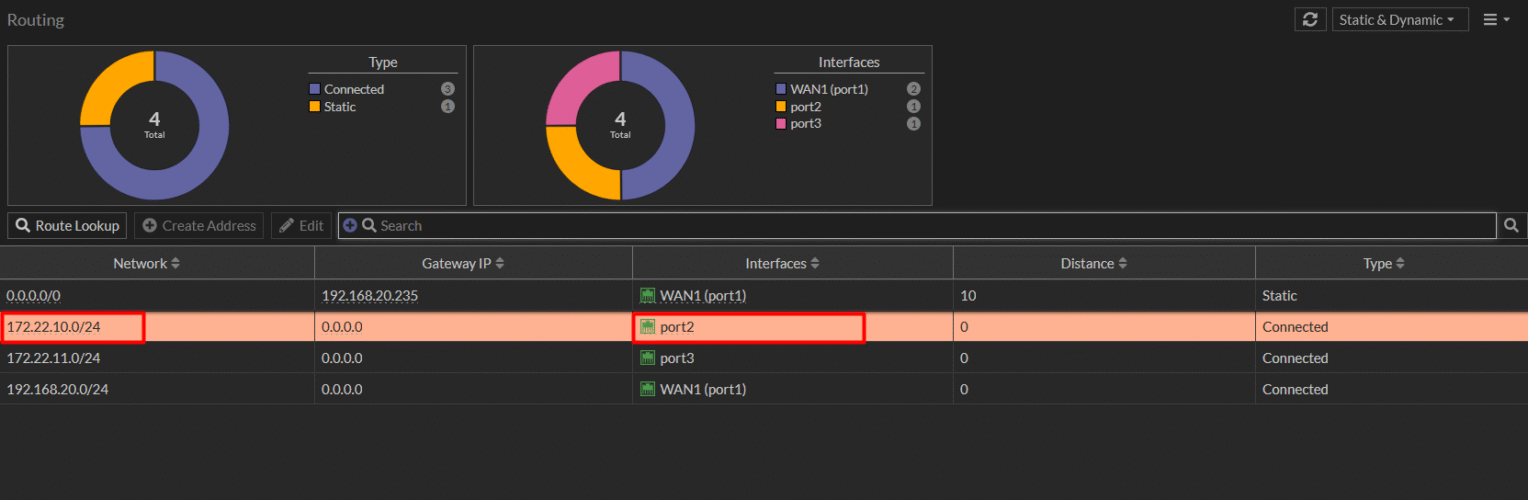Viewport: 1528px width, 500px height.
Task: Toggle the Static legend entry
Action: (x=339, y=107)
